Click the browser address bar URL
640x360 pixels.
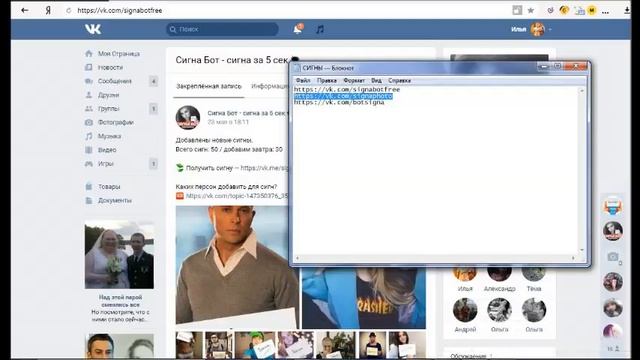click(120, 11)
